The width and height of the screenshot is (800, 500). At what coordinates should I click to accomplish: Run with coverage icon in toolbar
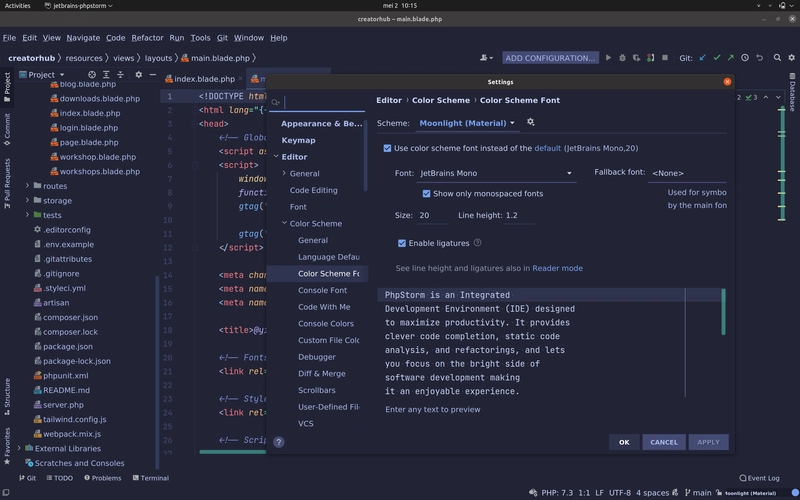(636, 58)
